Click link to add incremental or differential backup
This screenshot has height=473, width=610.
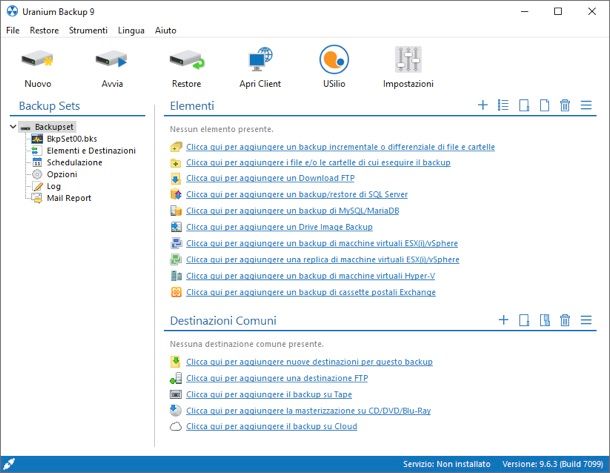tap(340, 147)
